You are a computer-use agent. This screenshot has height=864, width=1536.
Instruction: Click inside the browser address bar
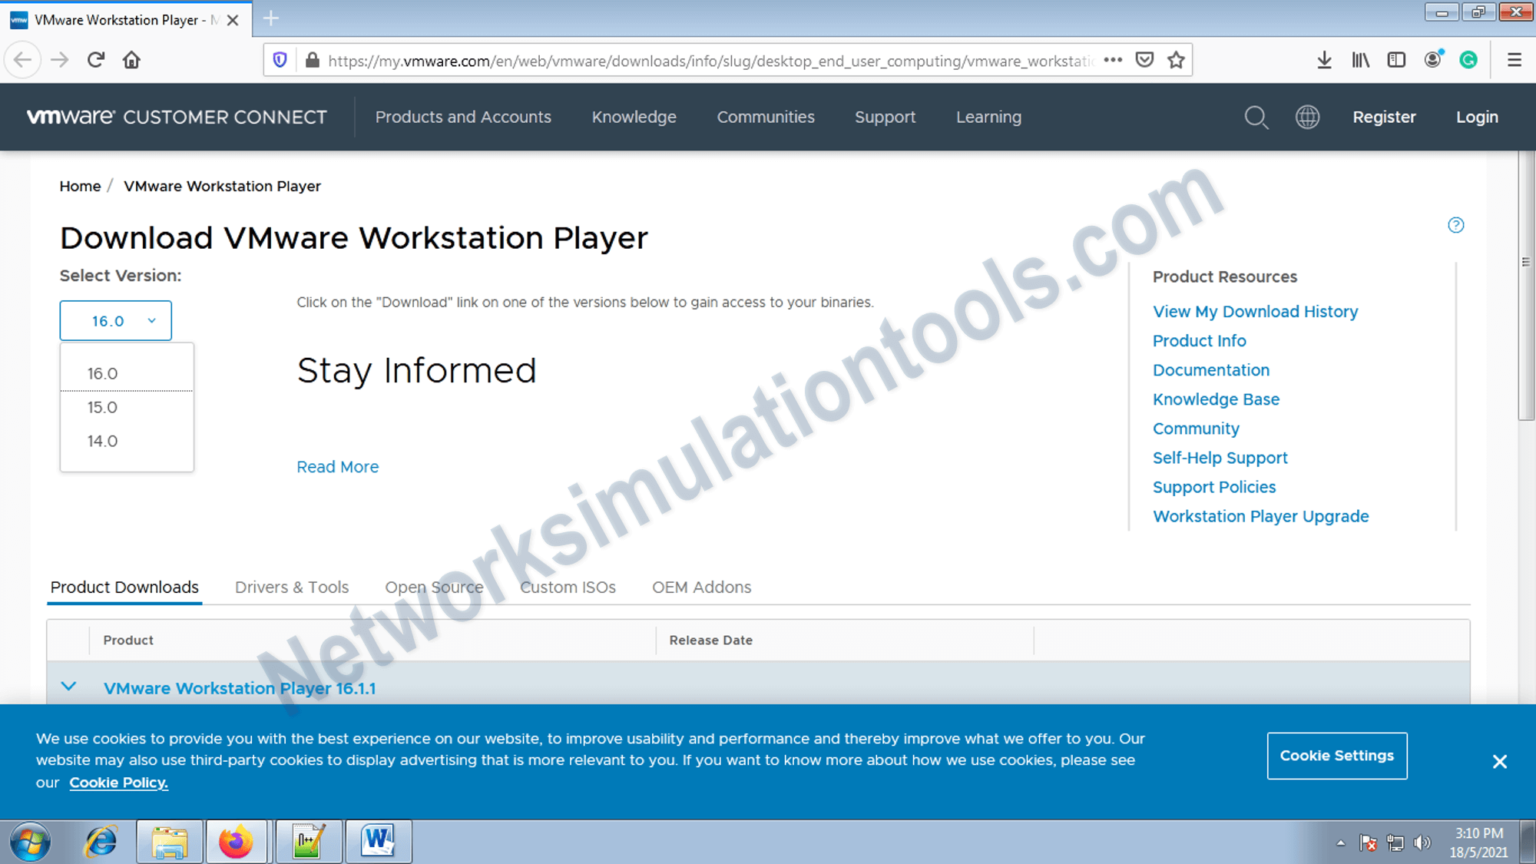700,60
